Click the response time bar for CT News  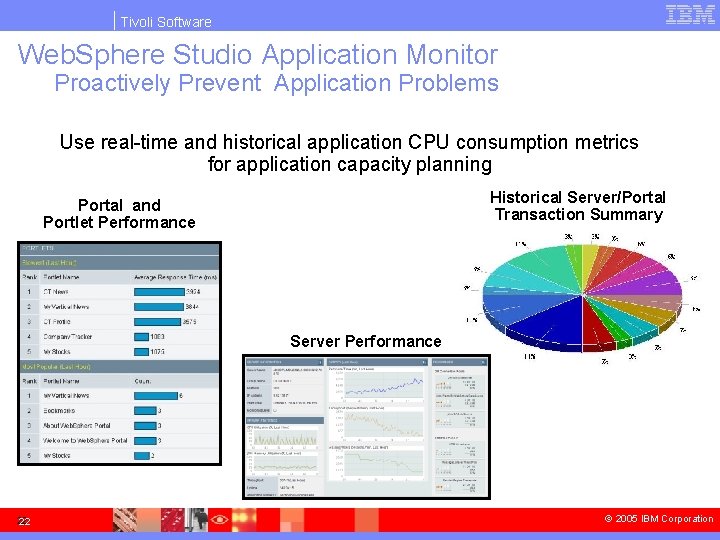pos(159,292)
